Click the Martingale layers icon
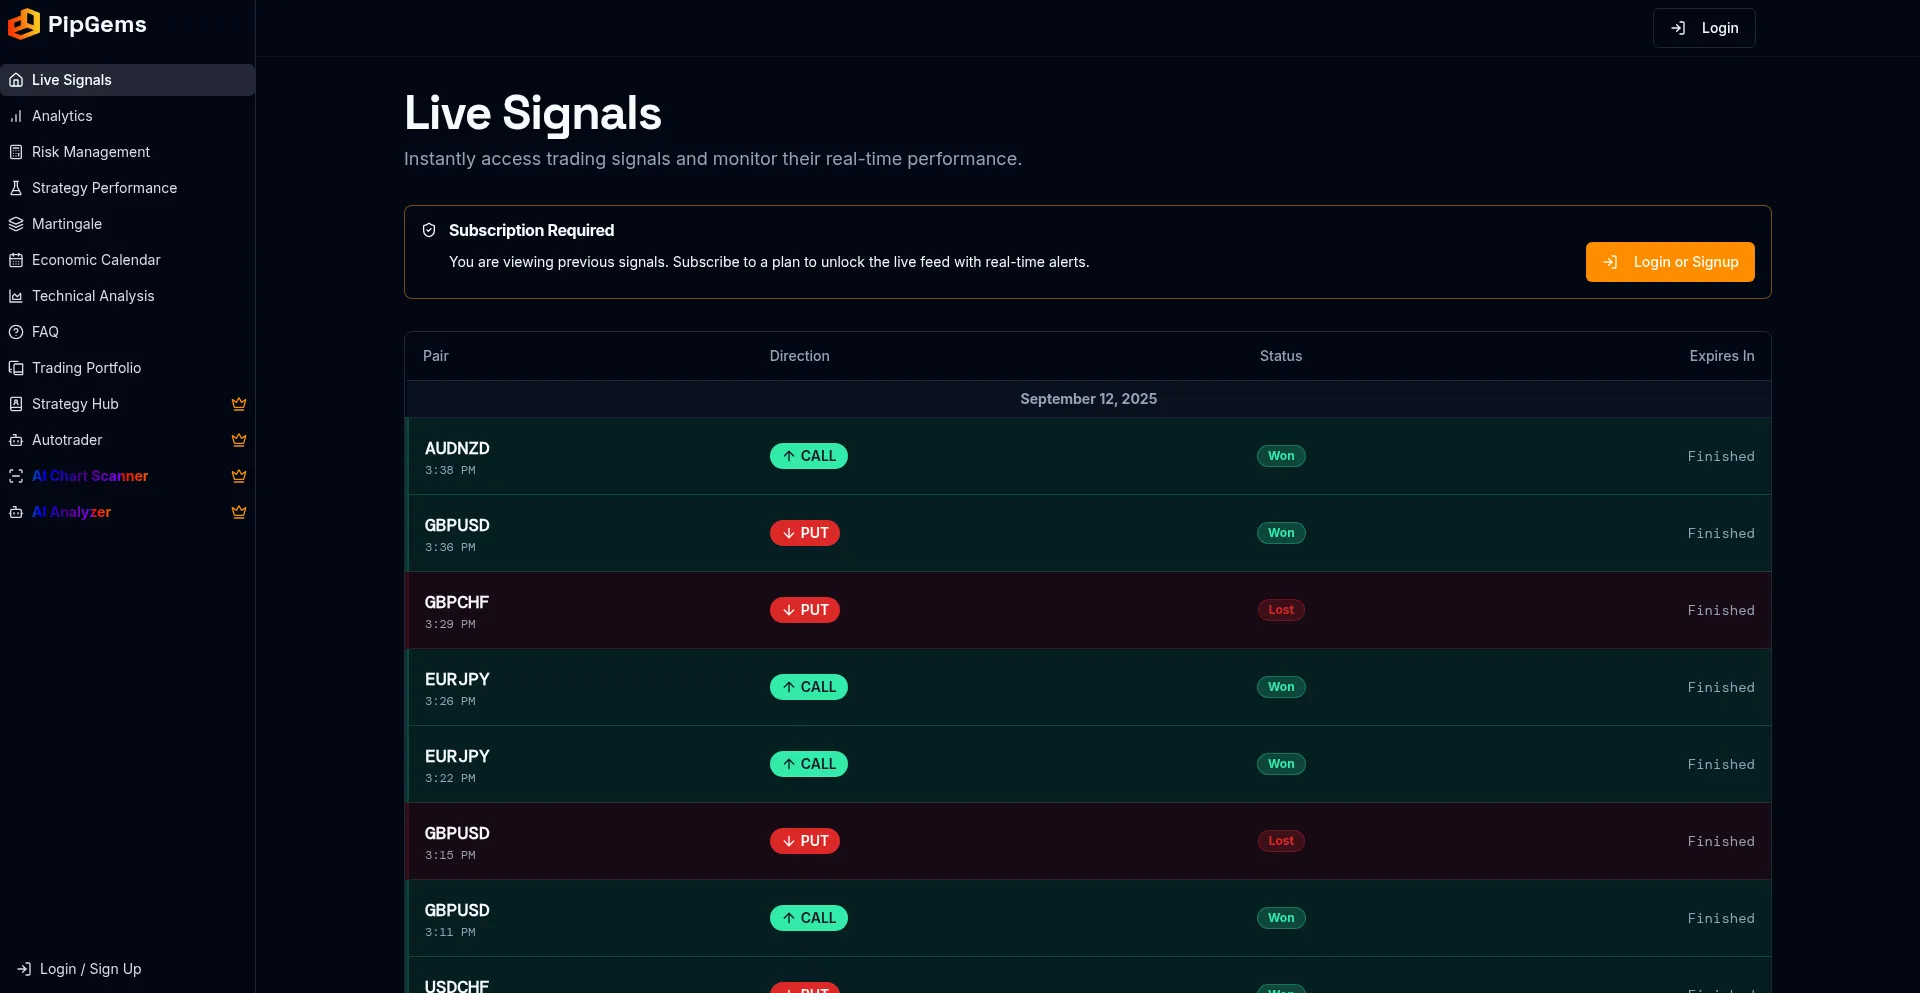Viewport: 1920px width, 993px height. (x=16, y=224)
